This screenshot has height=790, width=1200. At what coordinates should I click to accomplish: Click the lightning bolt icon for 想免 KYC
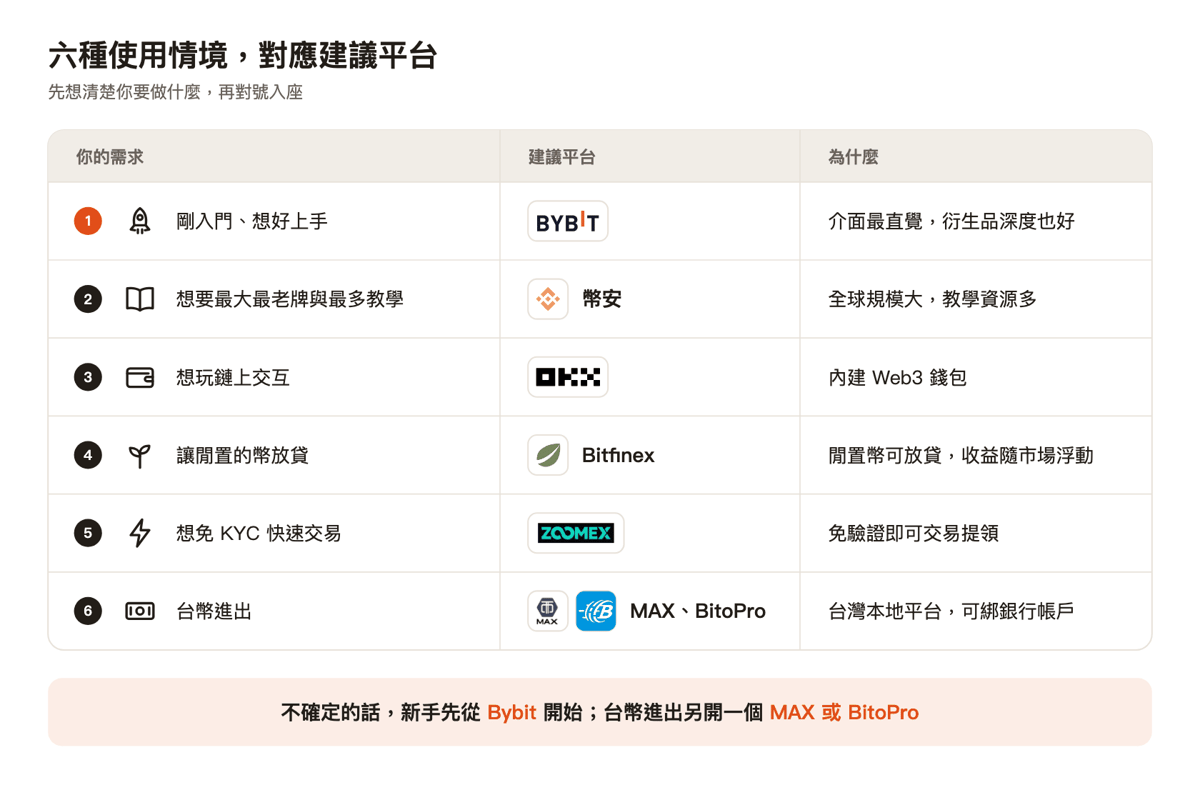coord(140,533)
